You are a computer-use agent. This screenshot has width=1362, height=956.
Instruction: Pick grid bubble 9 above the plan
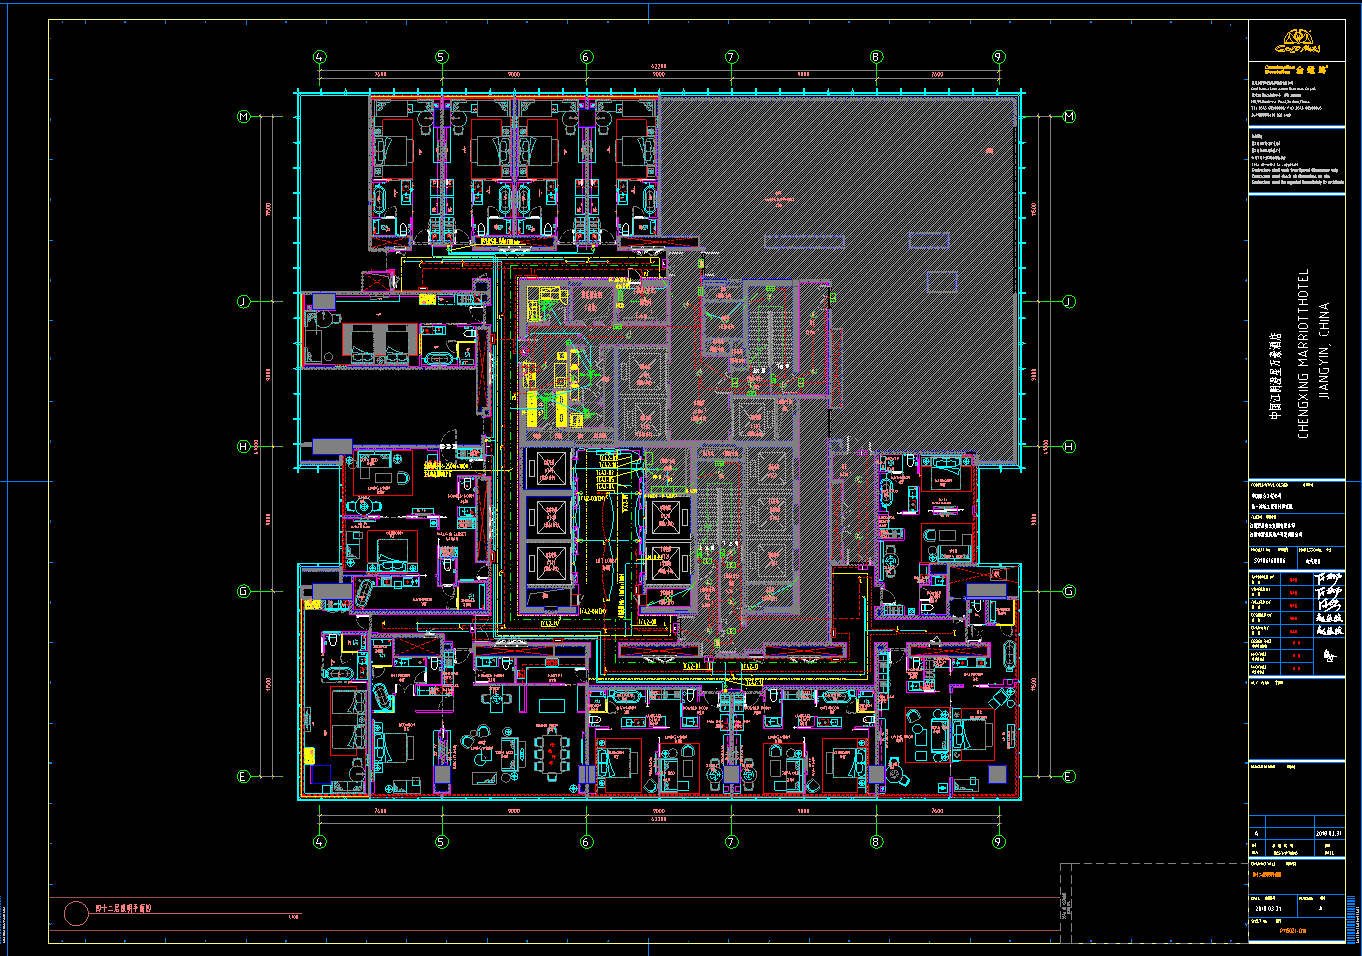[998, 57]
